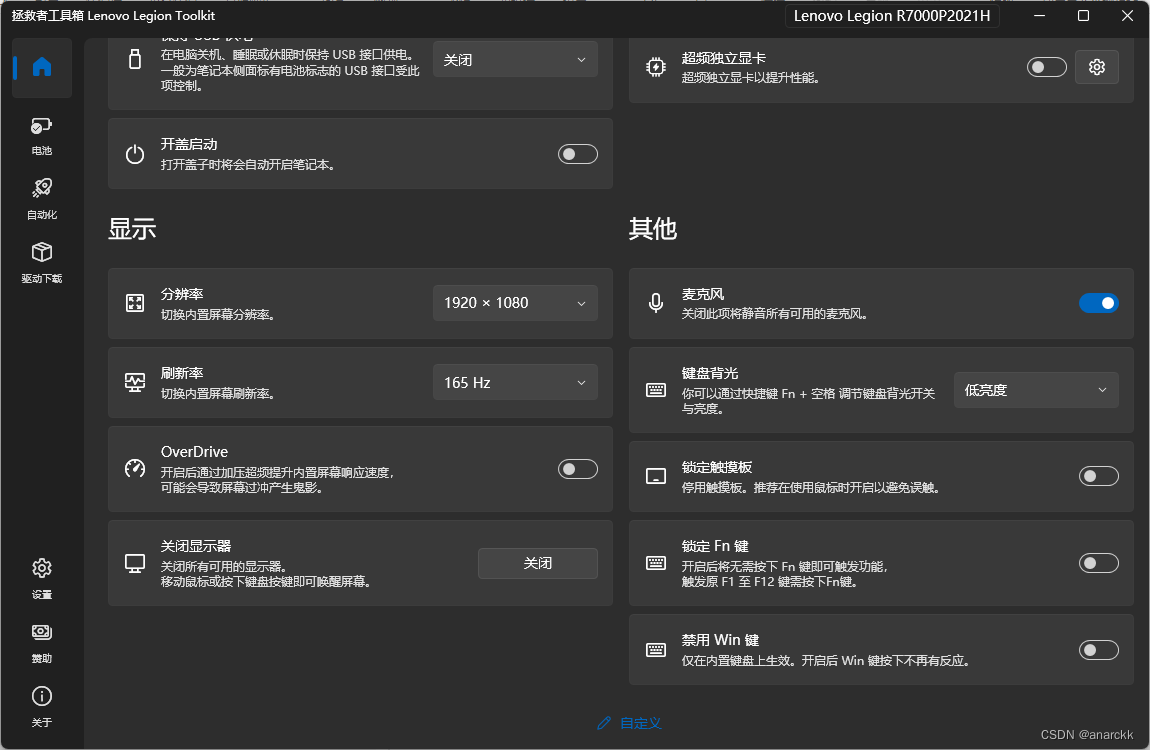Click the Lenovo Legion R7000P2021H device label

(x=892, y=15)
